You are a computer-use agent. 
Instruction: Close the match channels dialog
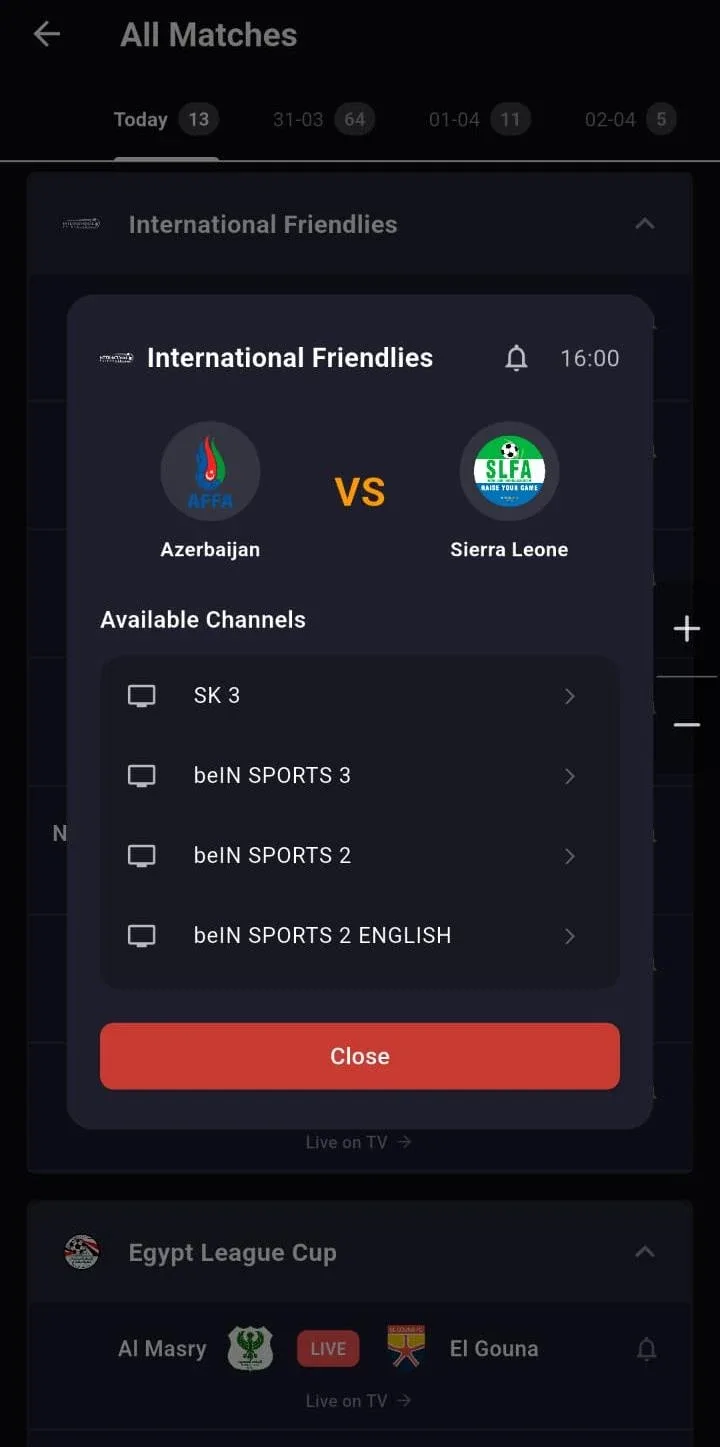[x=360, y=1056]
